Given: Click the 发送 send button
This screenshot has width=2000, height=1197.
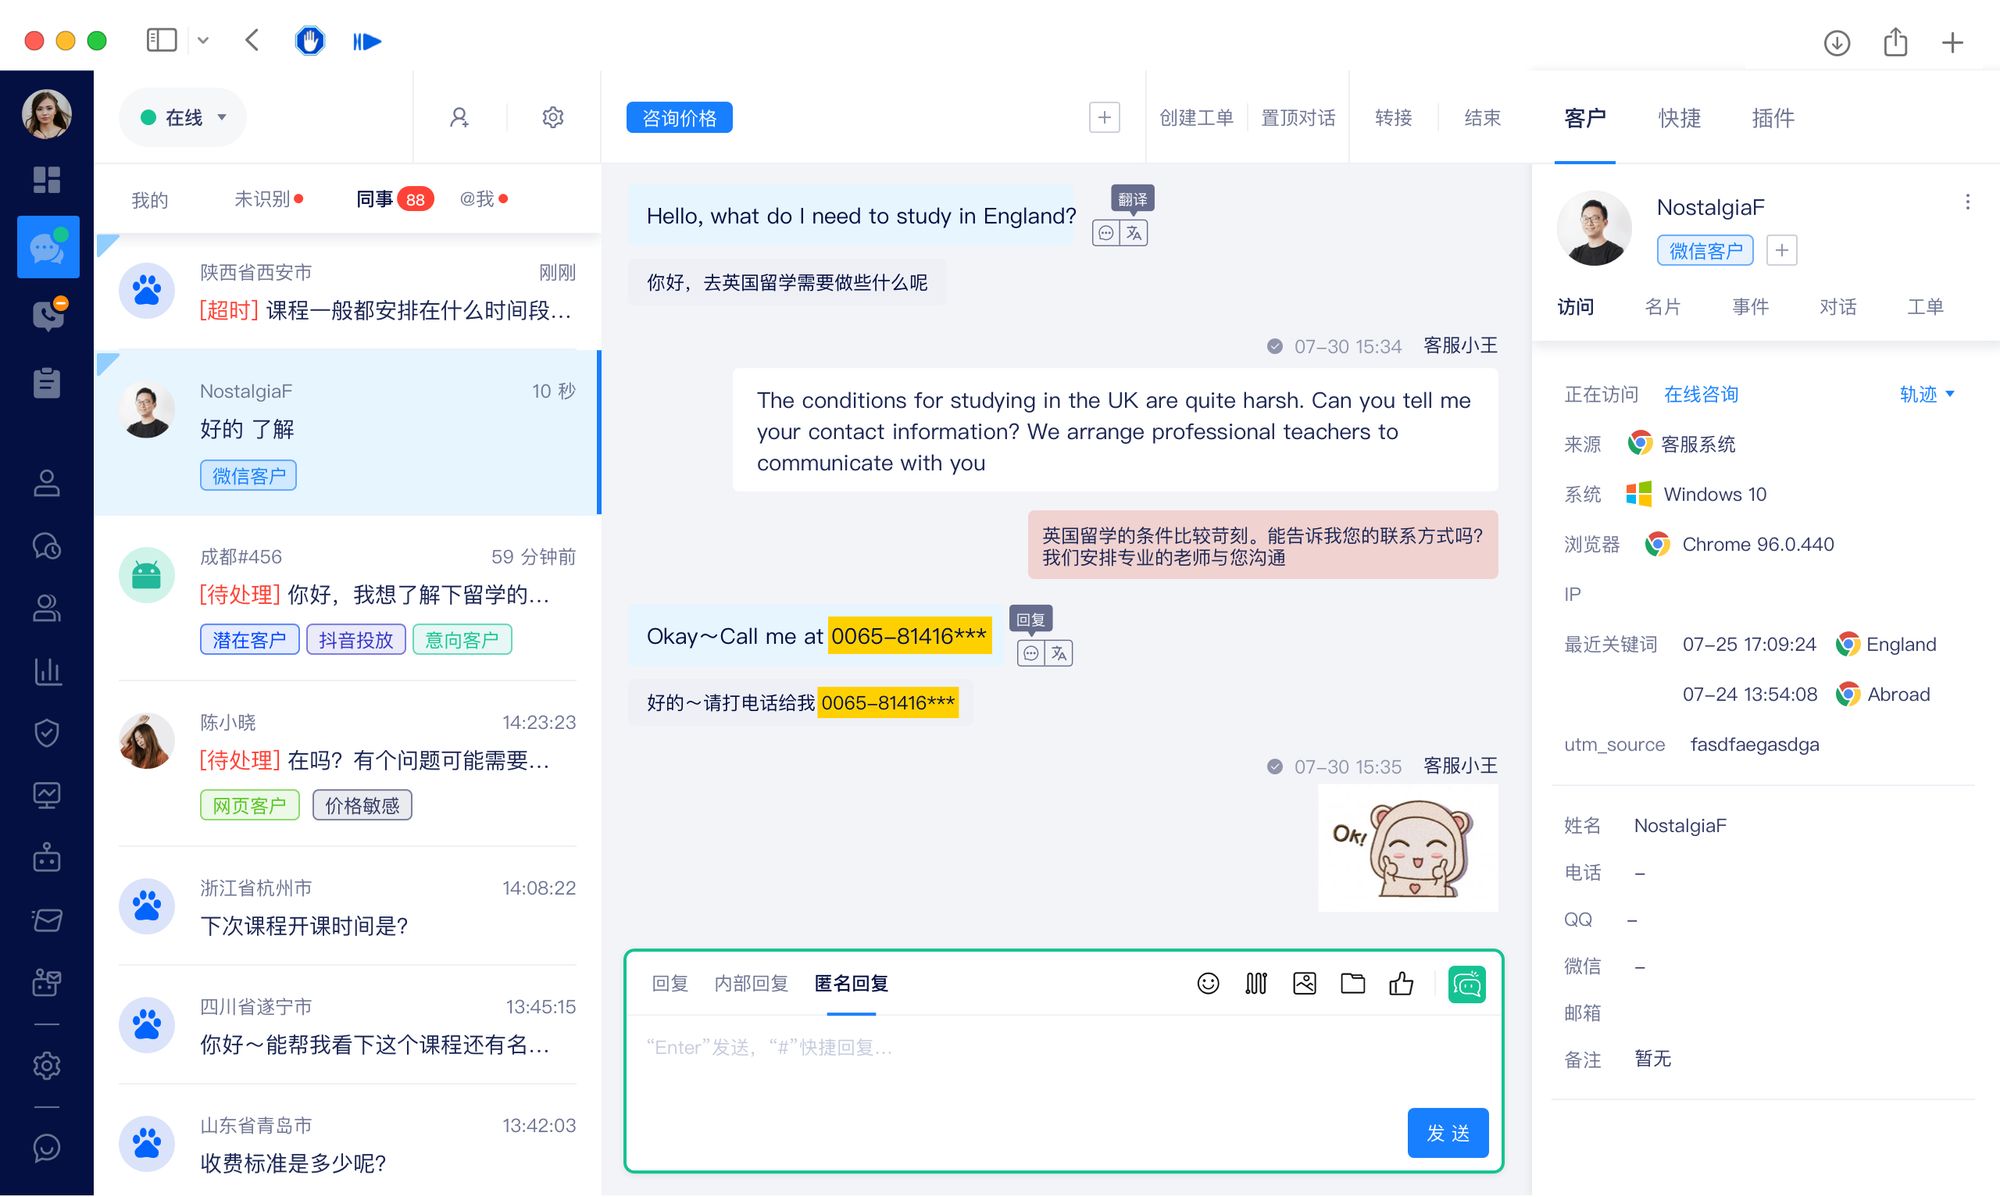Looking at the screenshot, I should pyautogui.click(x=1448, y=1133).
